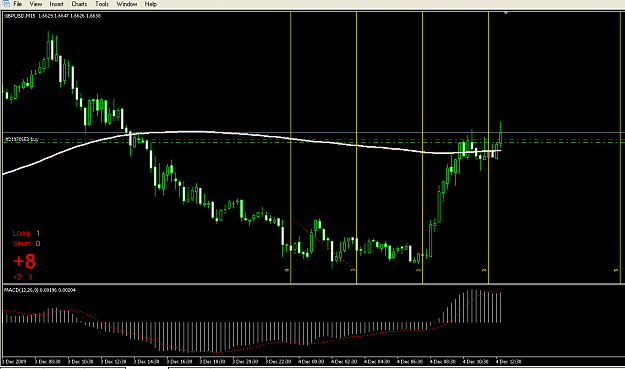Click the small red '+2' value
The width and height of the screenshot is (625, 369).
point(17,277)
